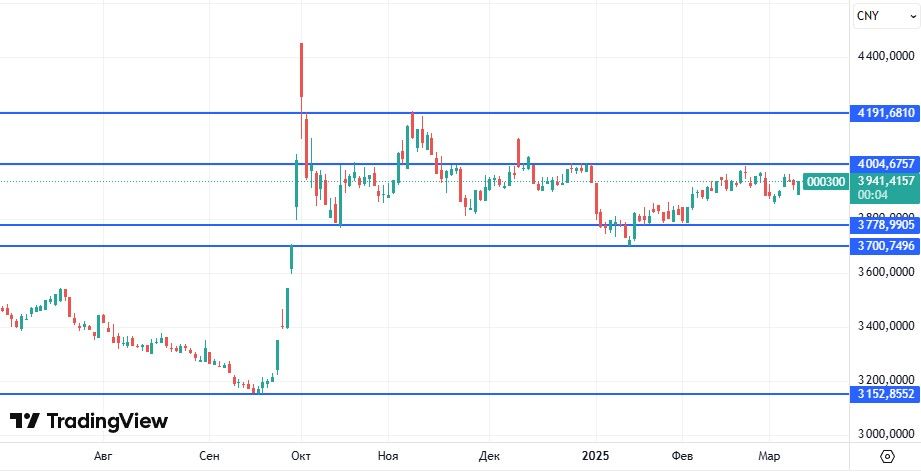Click current price label 3941,4157
The image size is (921, 474).
click(884, 181)
